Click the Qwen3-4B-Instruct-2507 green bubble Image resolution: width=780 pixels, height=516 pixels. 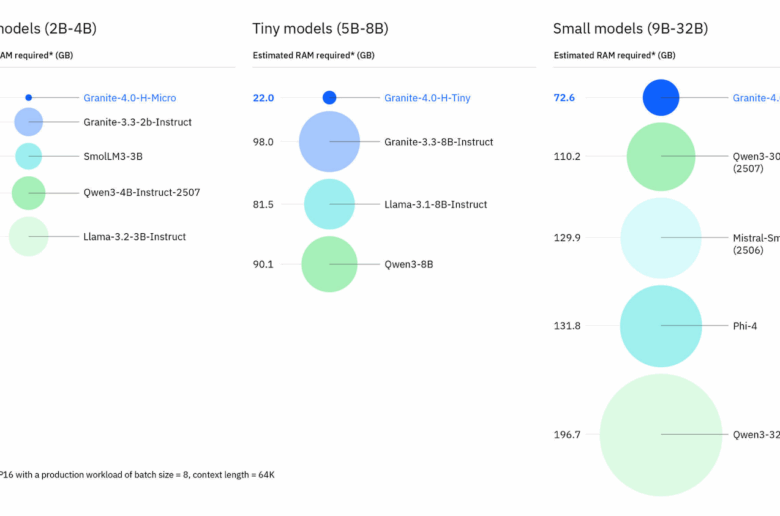pyautogui.click(x=29, y=192)
